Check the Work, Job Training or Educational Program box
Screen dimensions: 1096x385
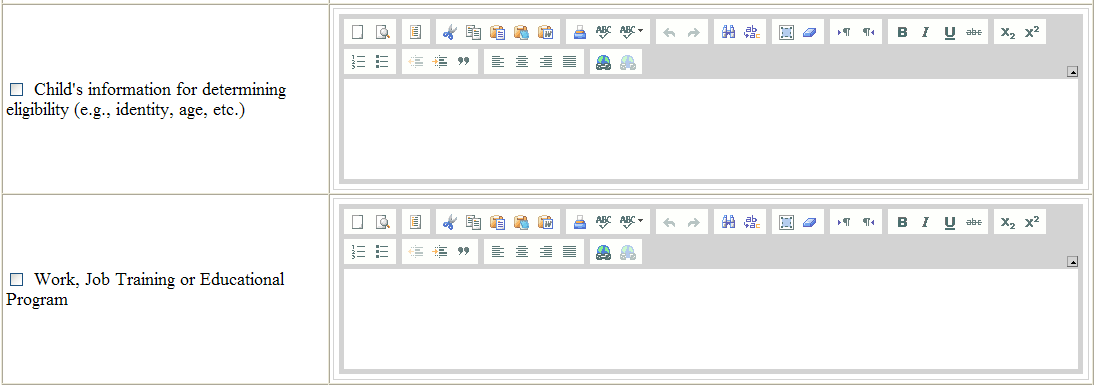(x=16, y=279)
